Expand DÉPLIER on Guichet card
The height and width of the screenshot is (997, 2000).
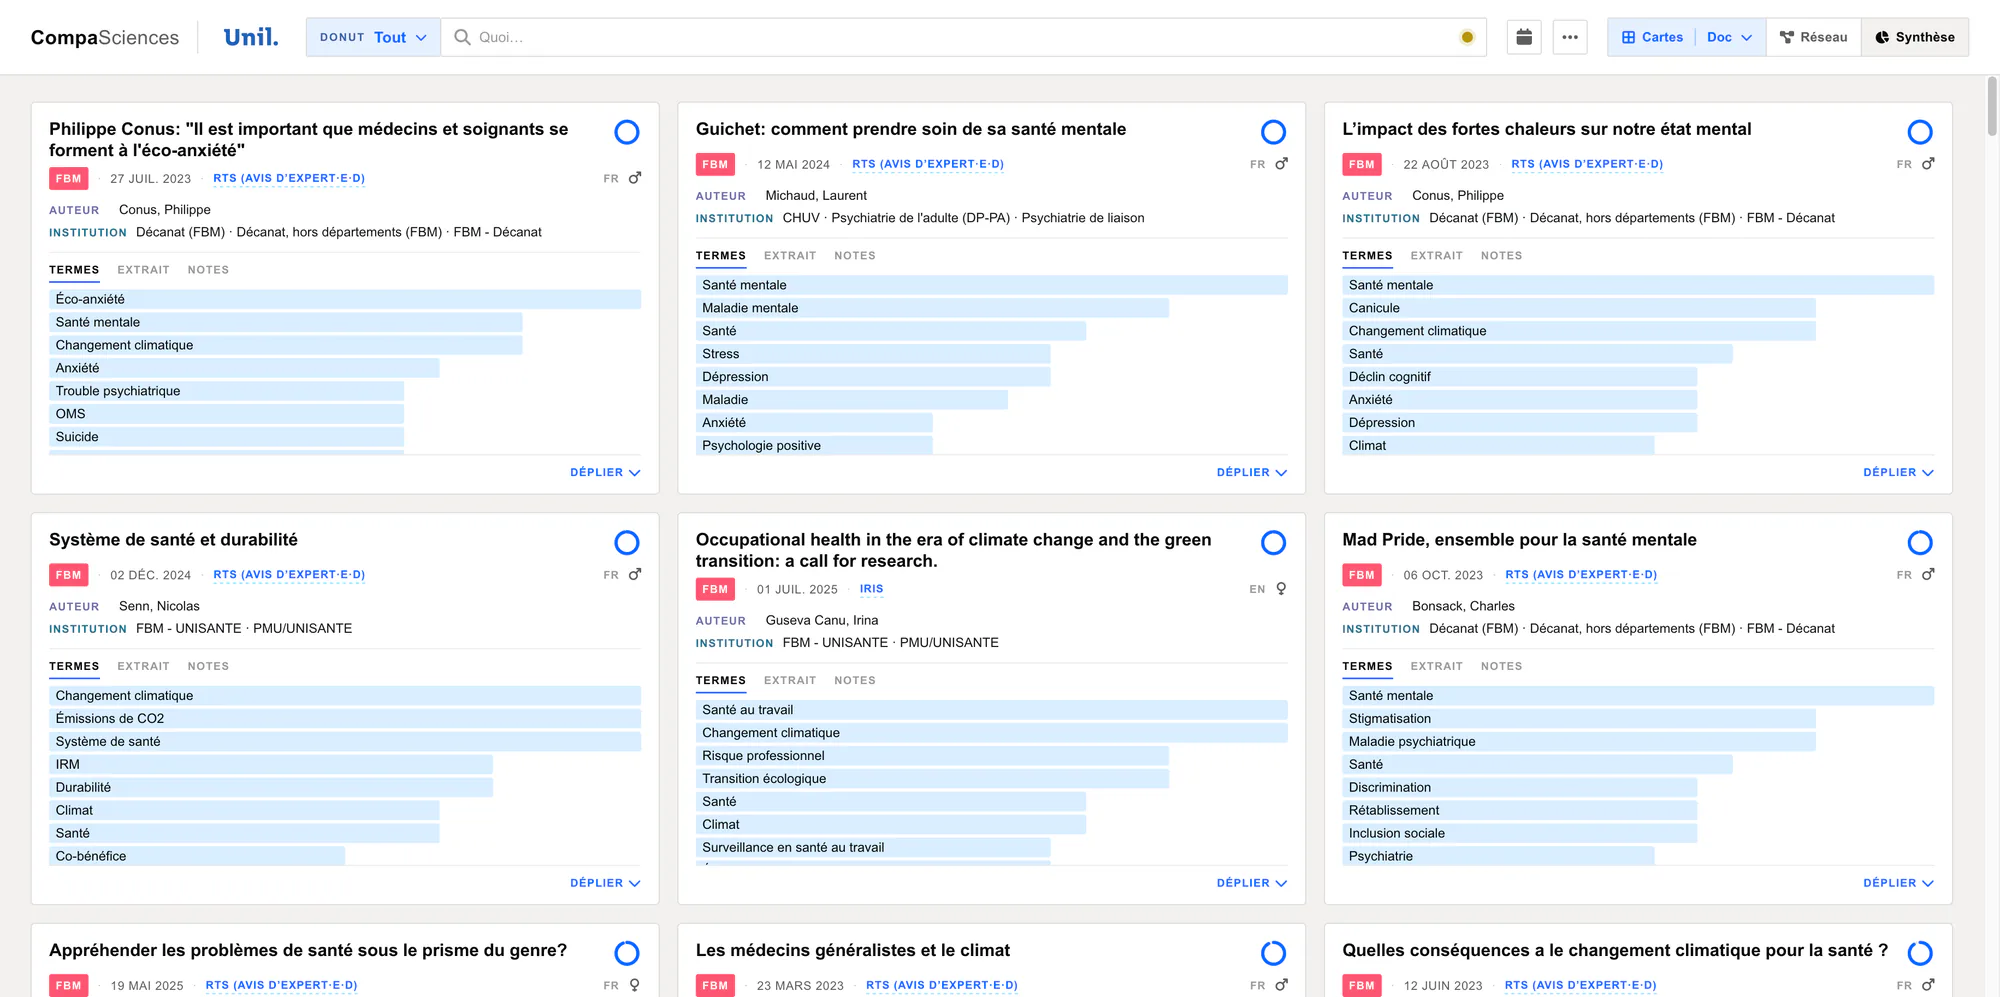1252,472
